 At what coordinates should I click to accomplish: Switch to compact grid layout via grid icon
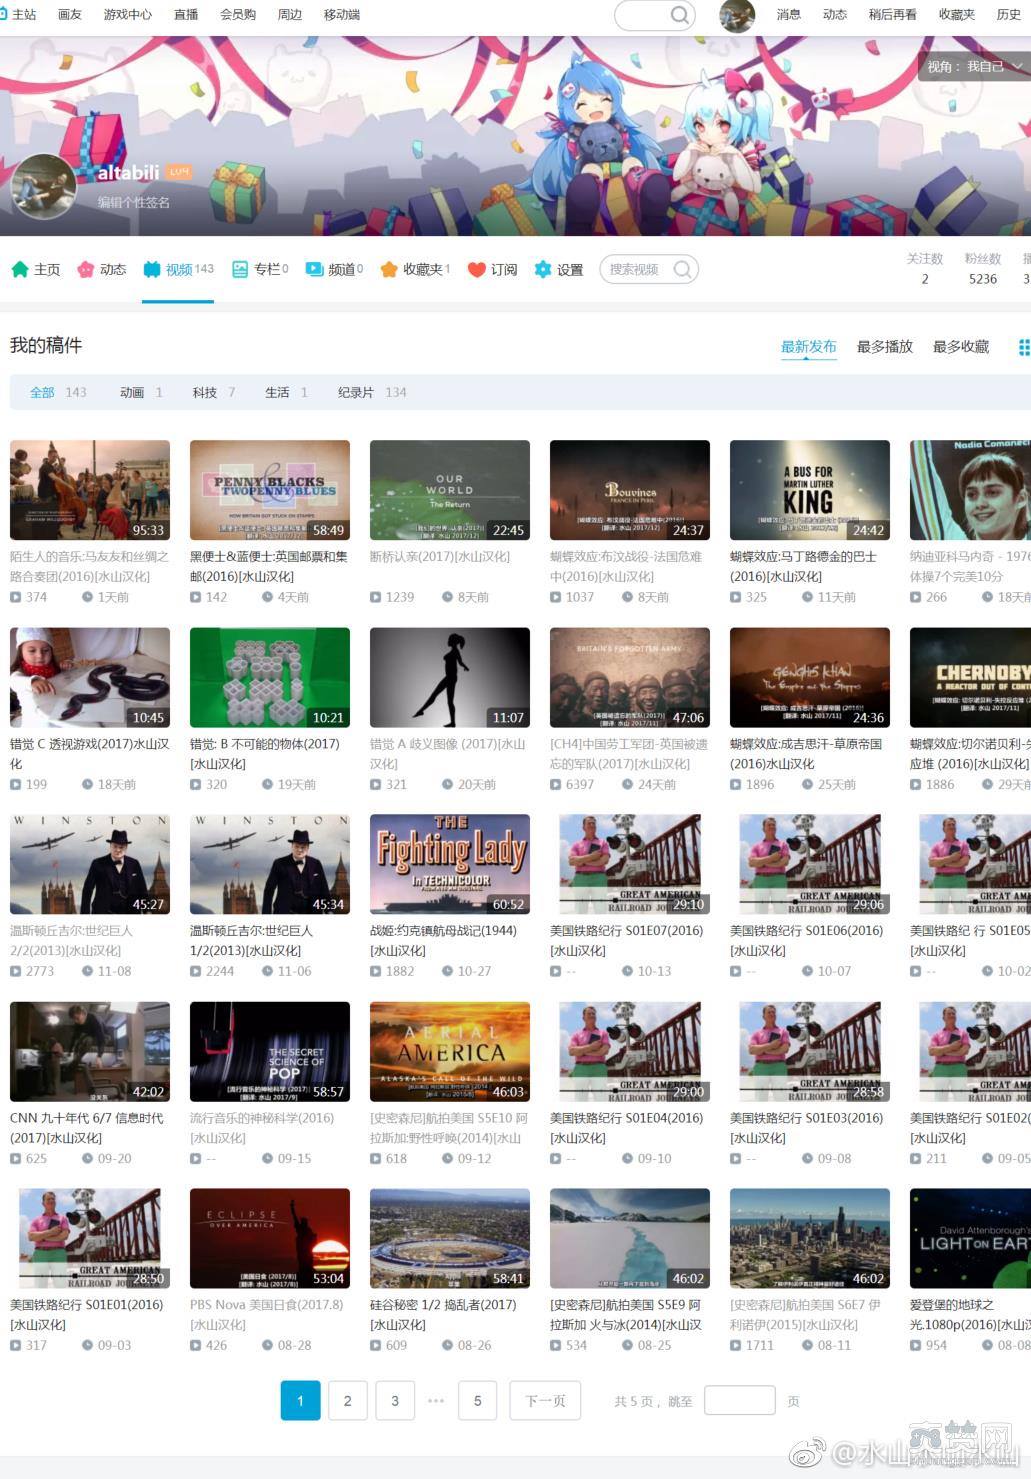click(1023, 347)
